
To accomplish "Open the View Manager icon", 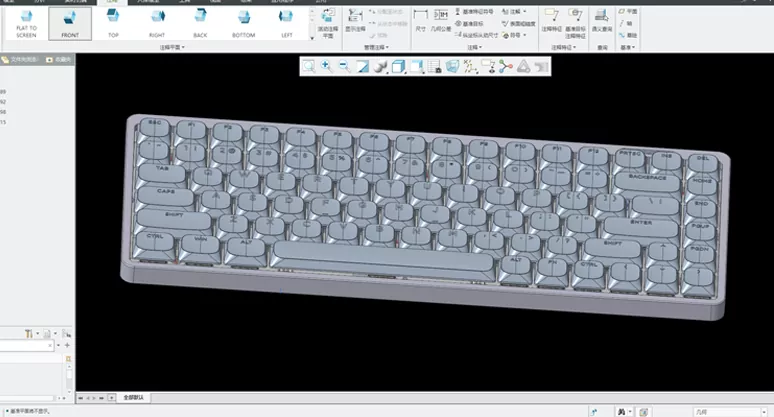I will point(434,66).
